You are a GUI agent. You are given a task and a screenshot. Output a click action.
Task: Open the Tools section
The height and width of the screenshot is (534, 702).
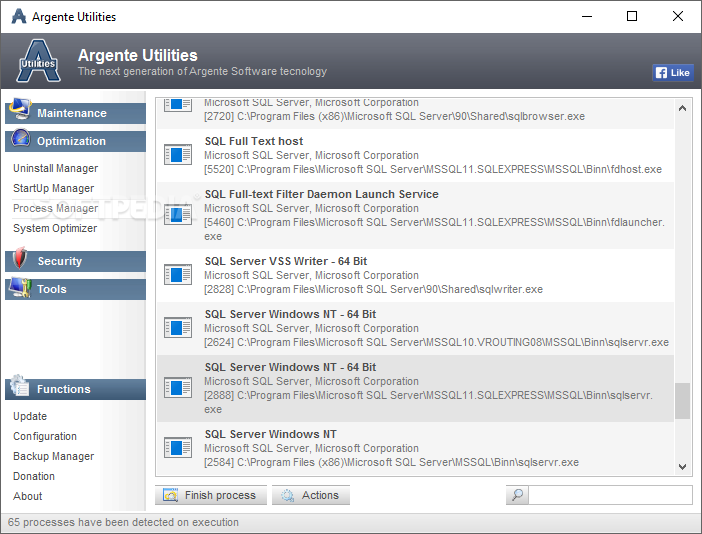(75, 289)
